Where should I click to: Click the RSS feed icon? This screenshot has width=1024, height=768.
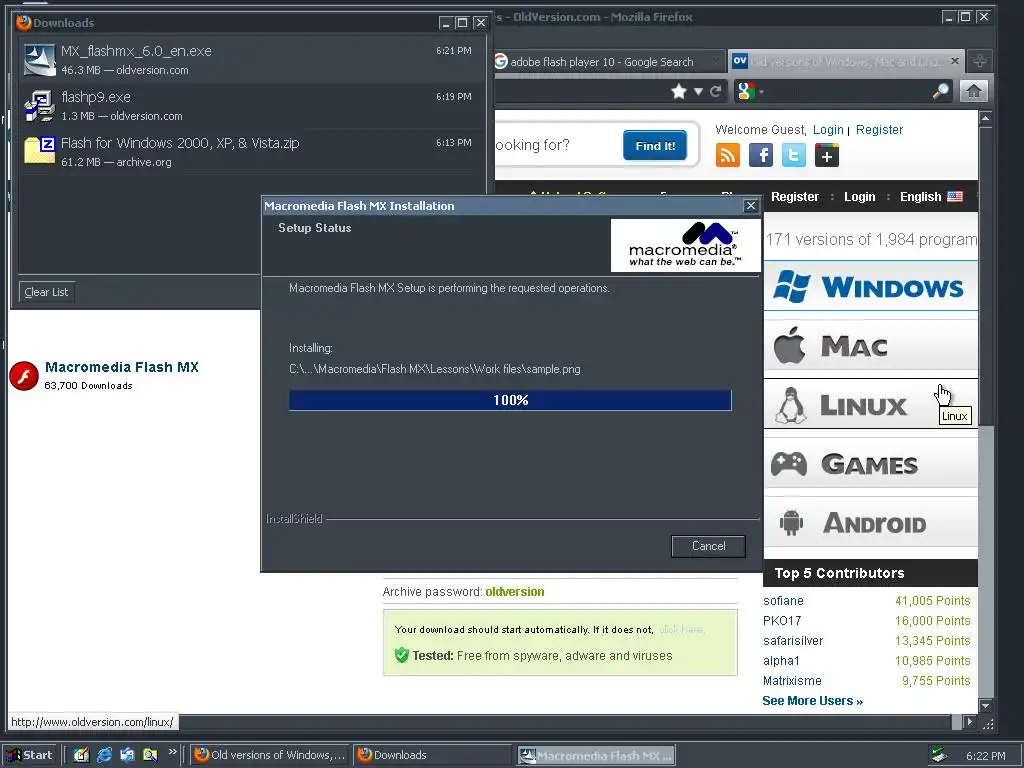click(x=728, y=155)
